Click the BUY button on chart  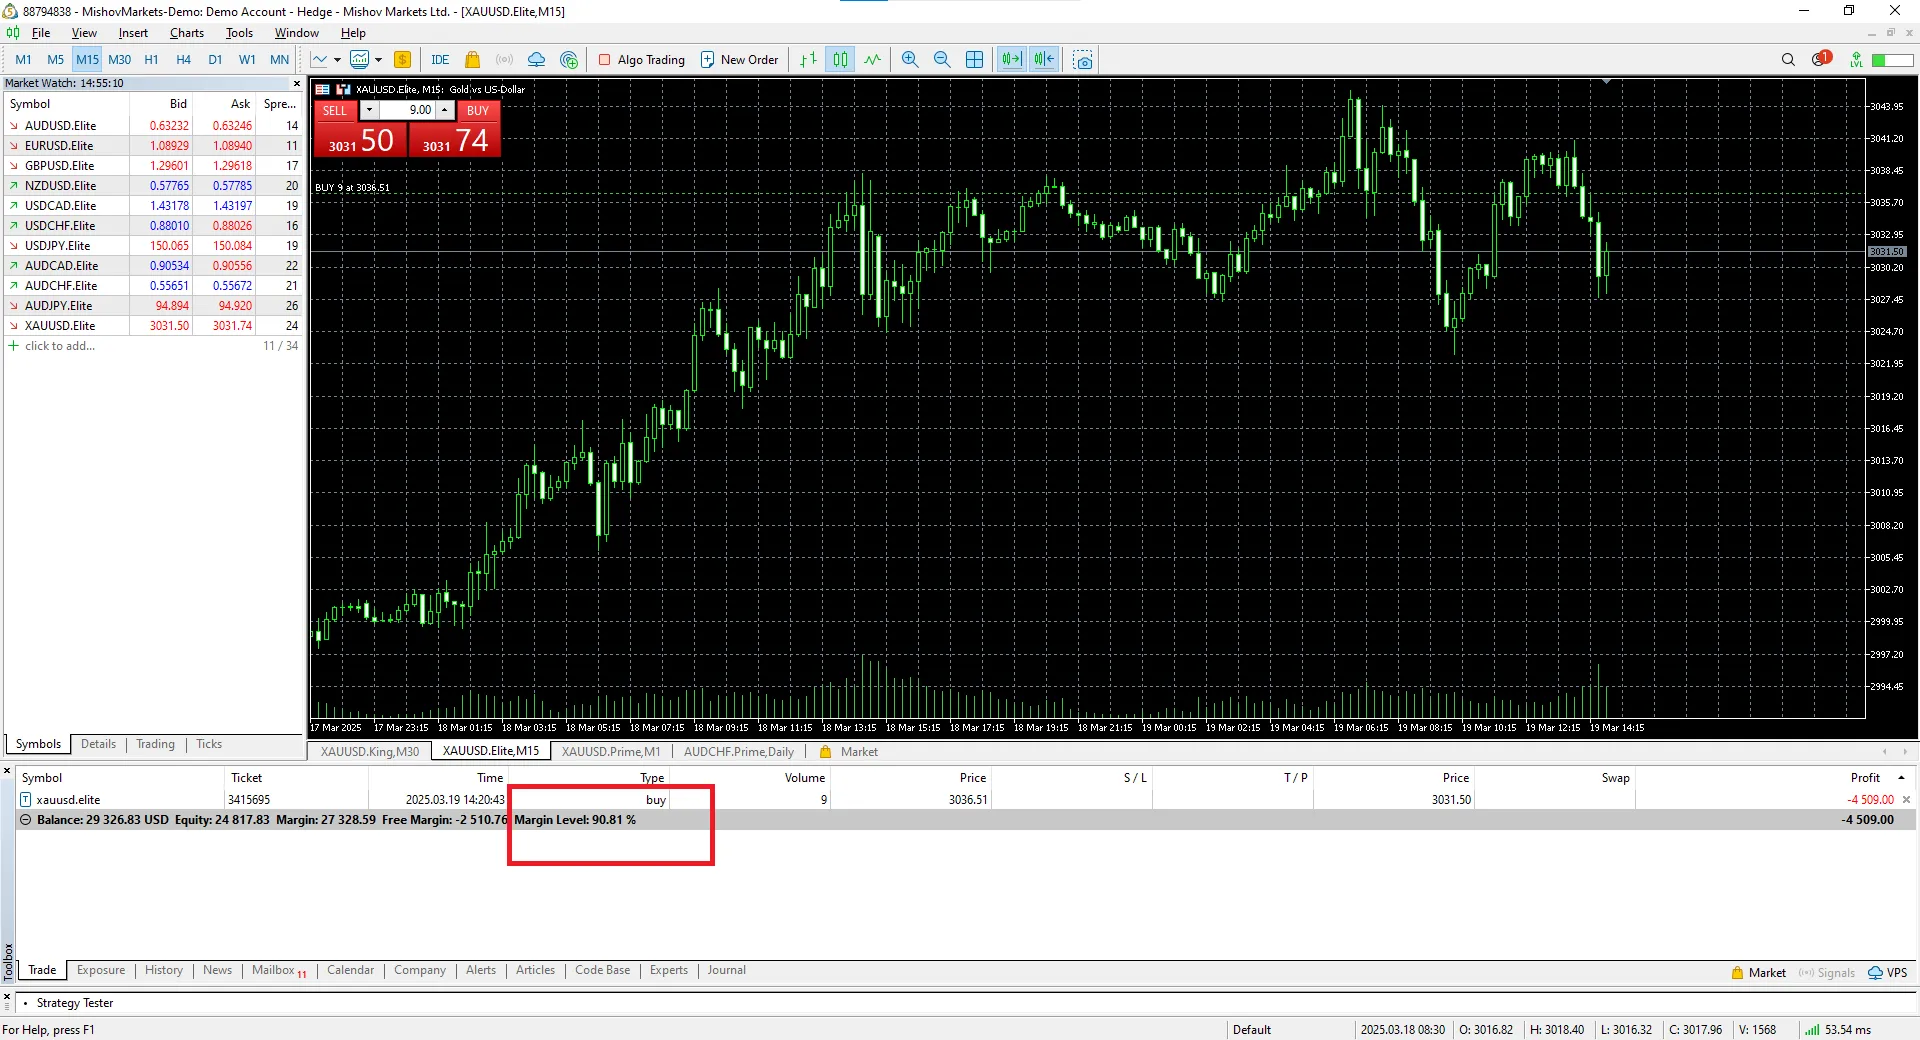click(x=478, y=111)
